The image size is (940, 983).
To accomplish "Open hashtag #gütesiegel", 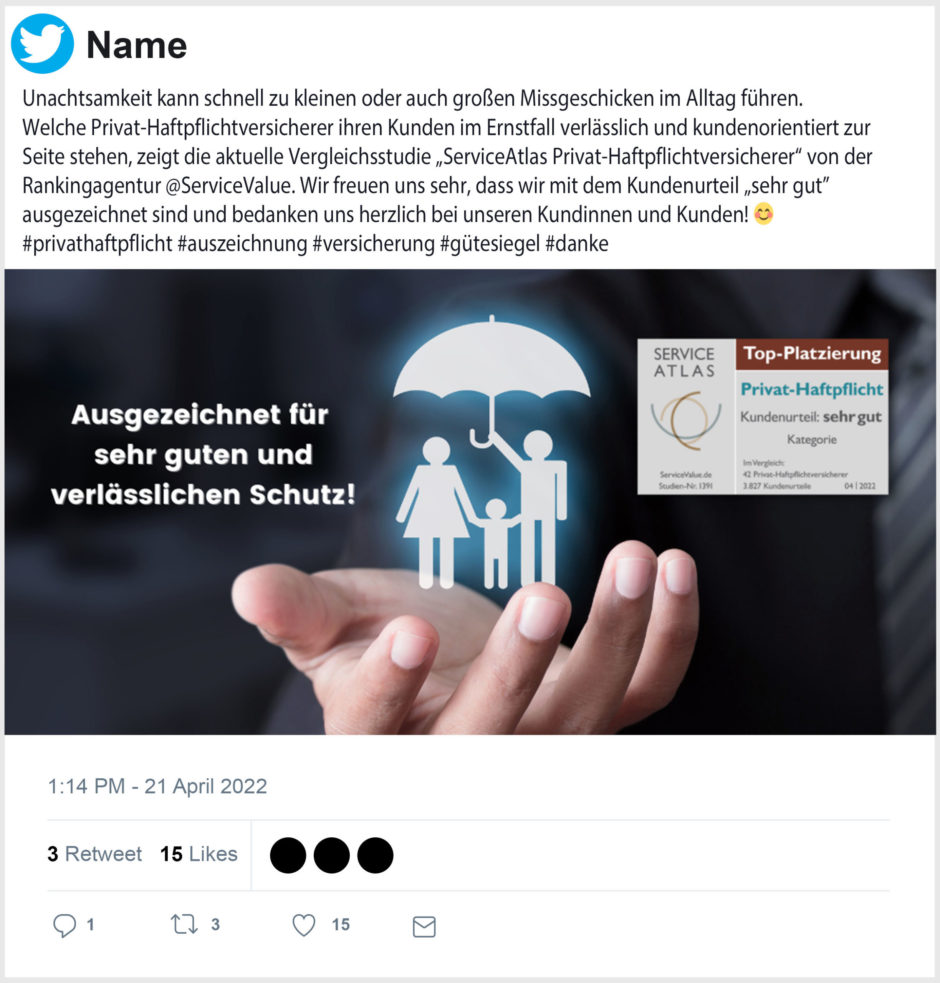I will (490, 243).
